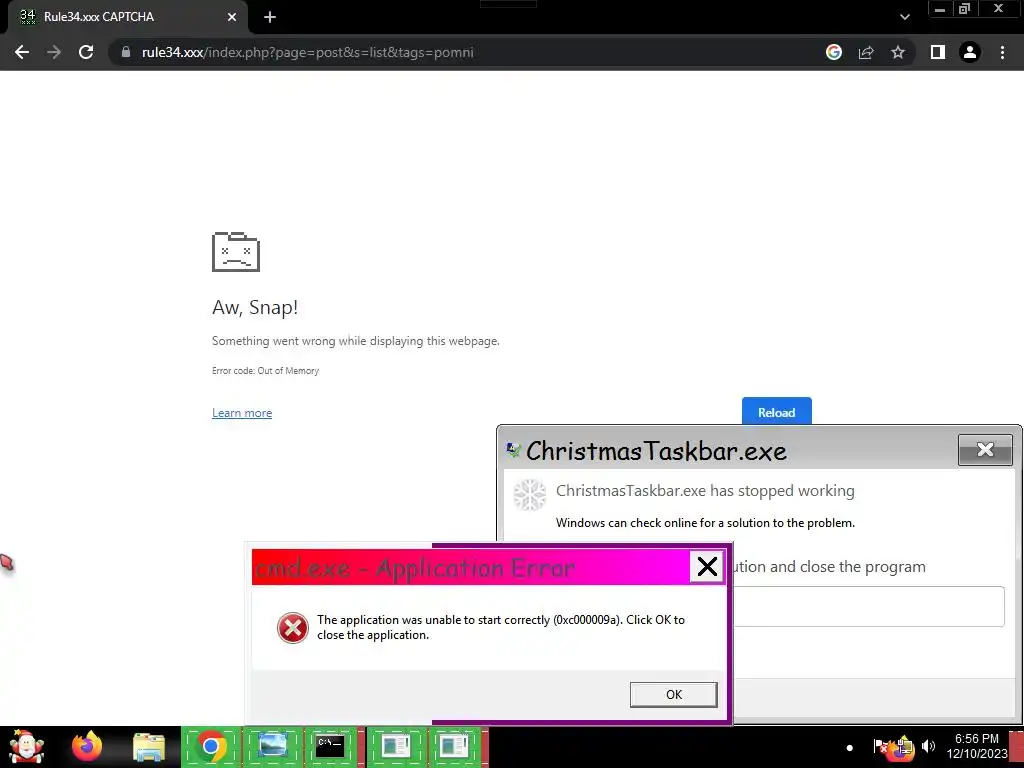
Task: Close the ChristmasTaskbar.exe dialog
Action: point(985,449)
